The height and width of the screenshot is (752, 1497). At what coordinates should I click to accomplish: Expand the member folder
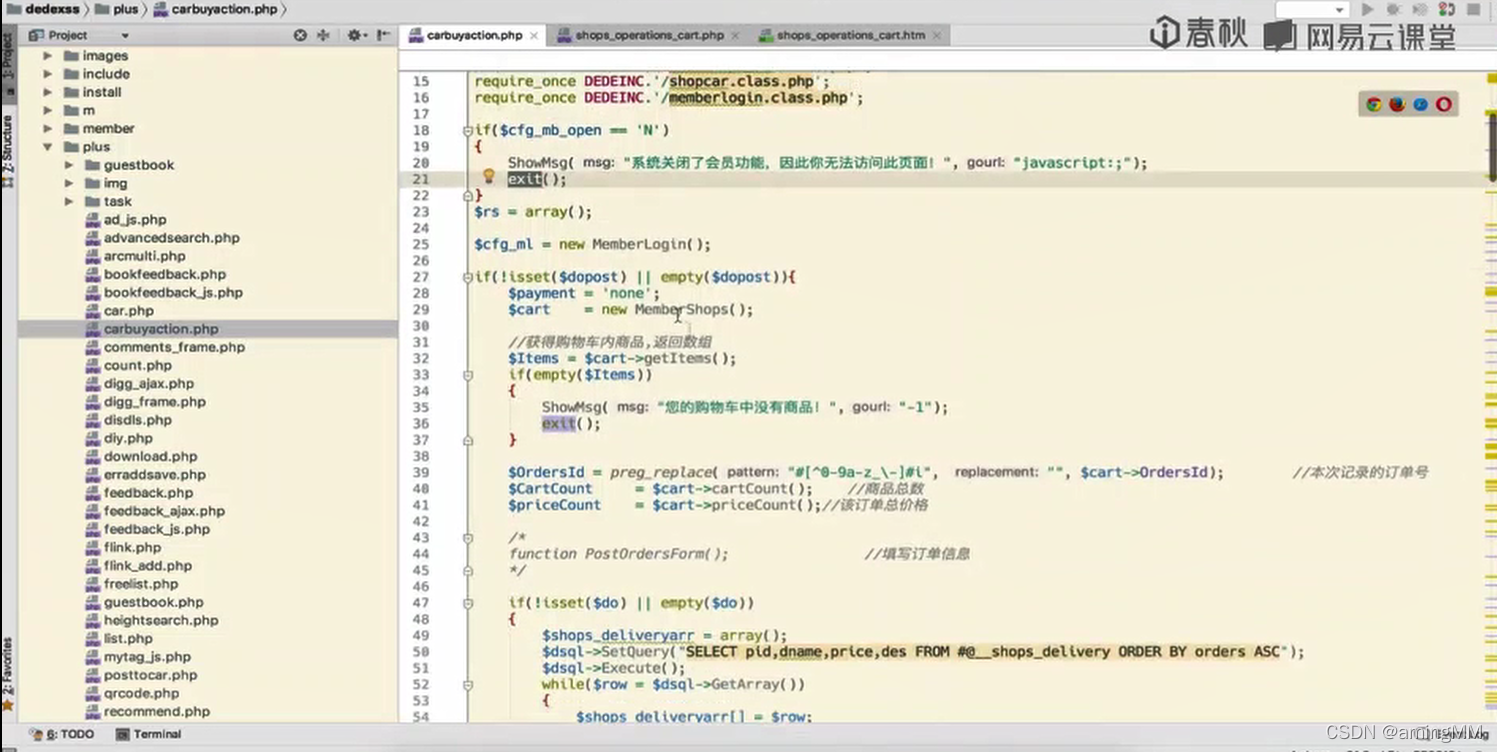pyautogui.click(x=47, y=128)
